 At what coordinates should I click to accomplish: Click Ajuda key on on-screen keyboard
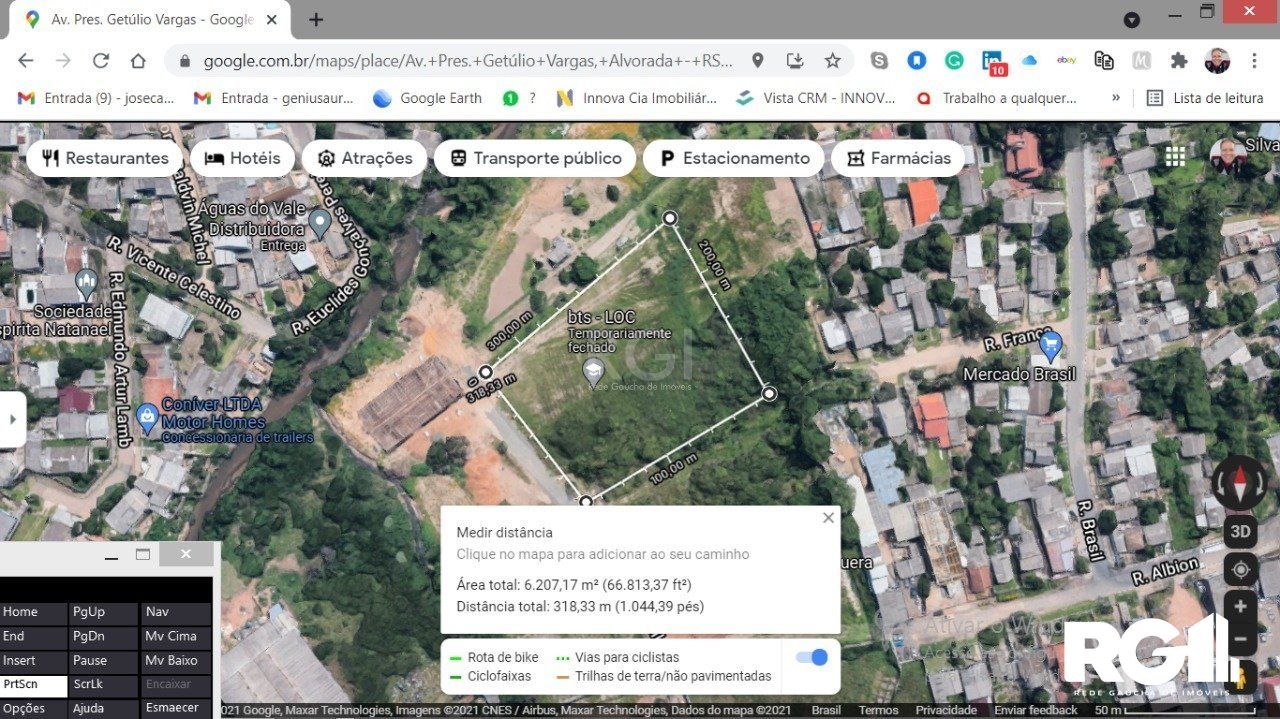pos(104,708)
